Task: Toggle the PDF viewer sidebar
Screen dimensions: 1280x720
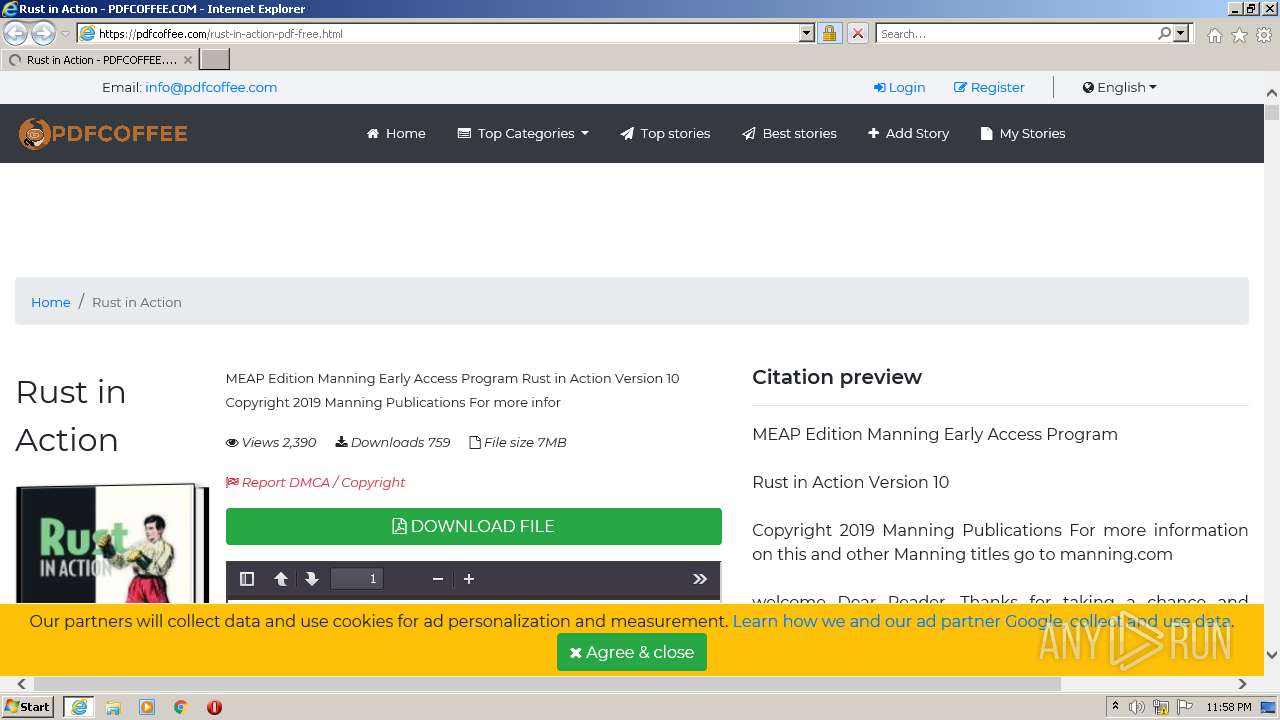Action: pos(247,579)
